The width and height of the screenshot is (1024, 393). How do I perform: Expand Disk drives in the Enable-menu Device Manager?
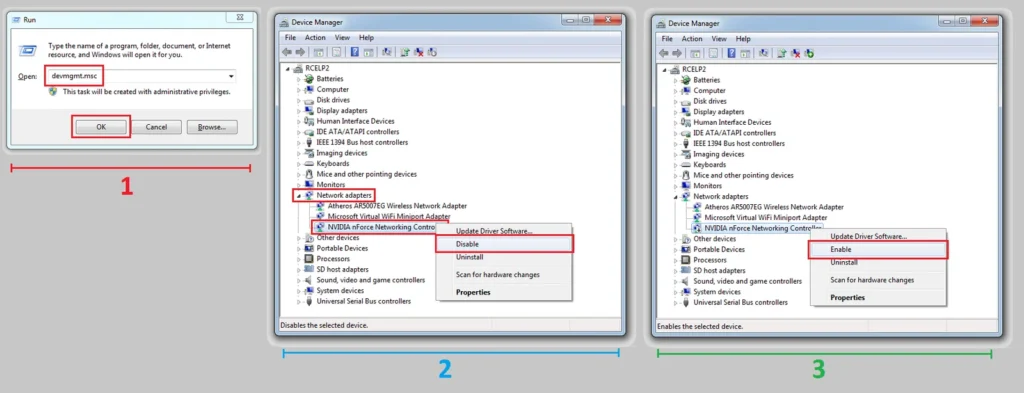[x=676, y=101]
